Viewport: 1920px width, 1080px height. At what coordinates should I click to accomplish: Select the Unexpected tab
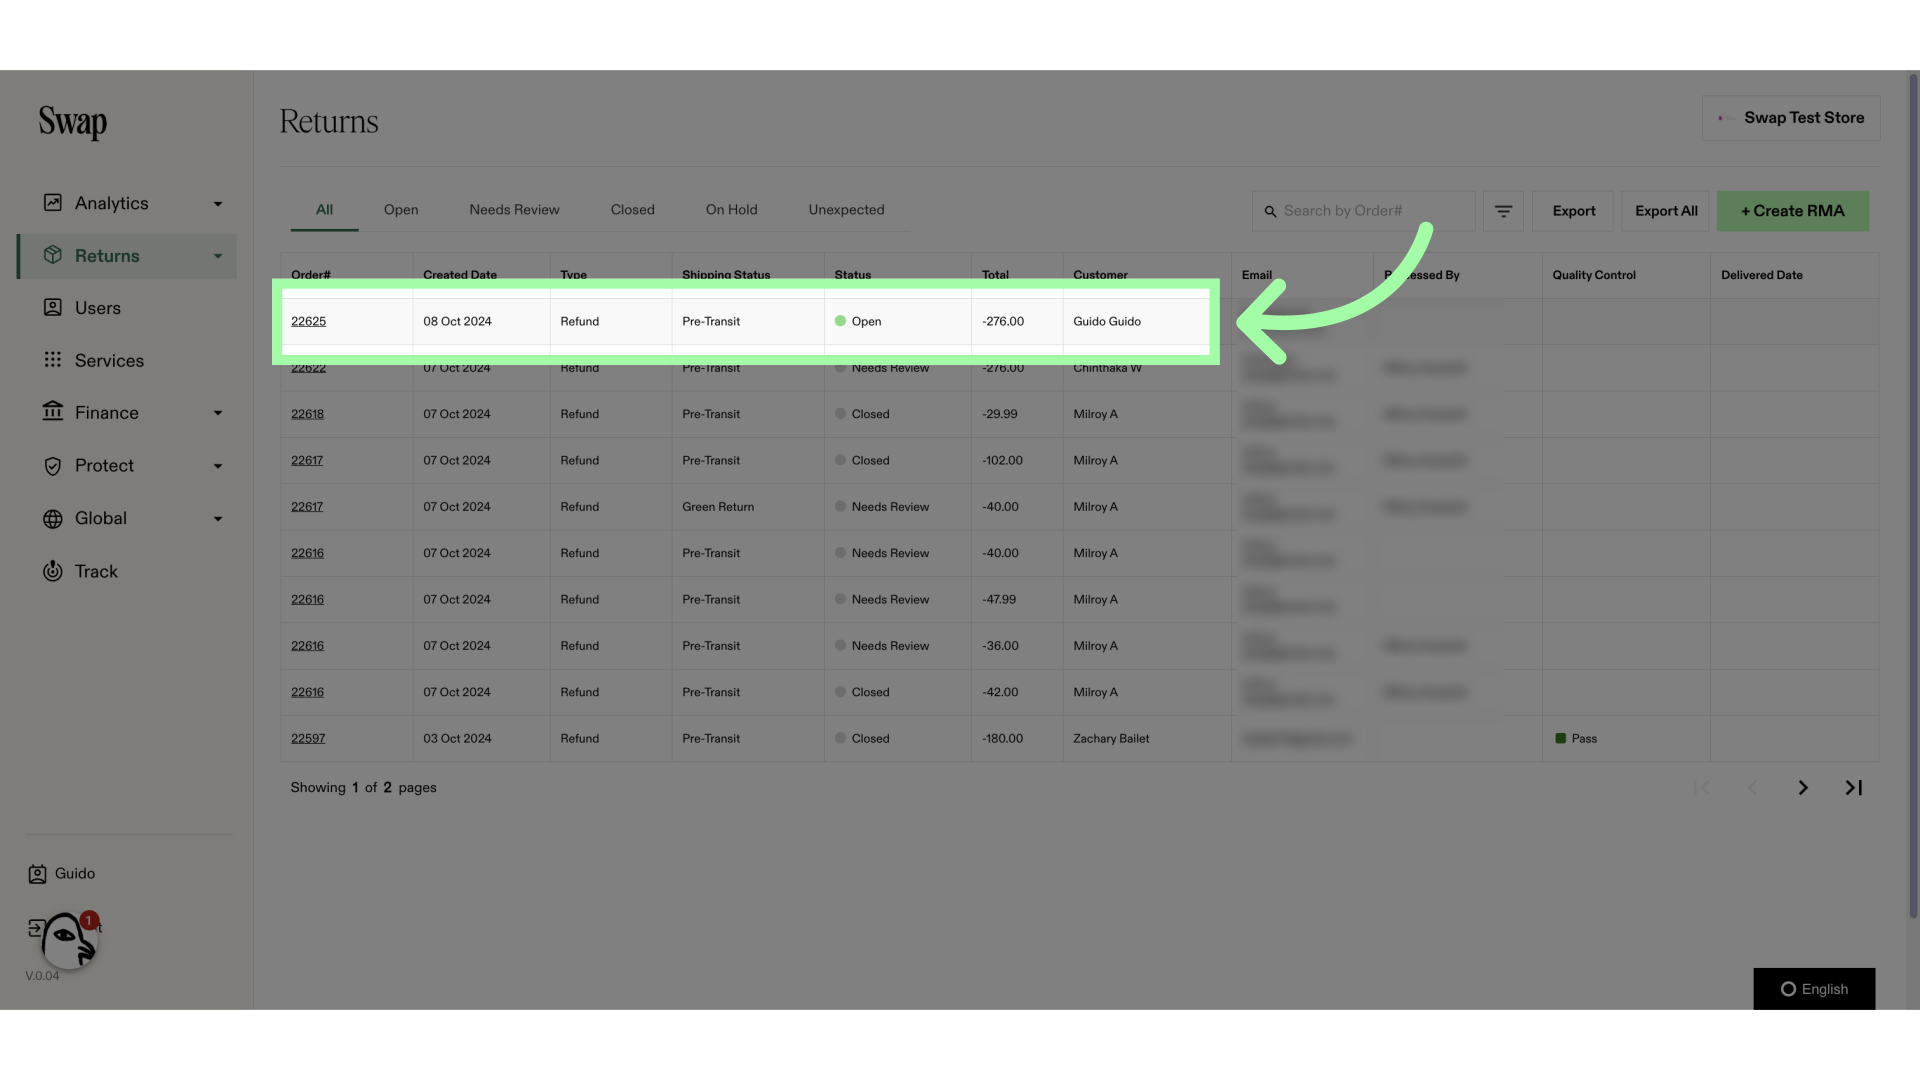click(845, 210)
